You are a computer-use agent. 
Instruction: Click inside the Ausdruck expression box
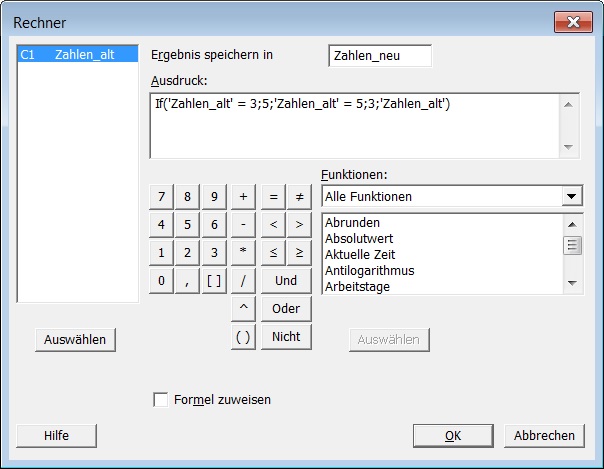[354, 126]
